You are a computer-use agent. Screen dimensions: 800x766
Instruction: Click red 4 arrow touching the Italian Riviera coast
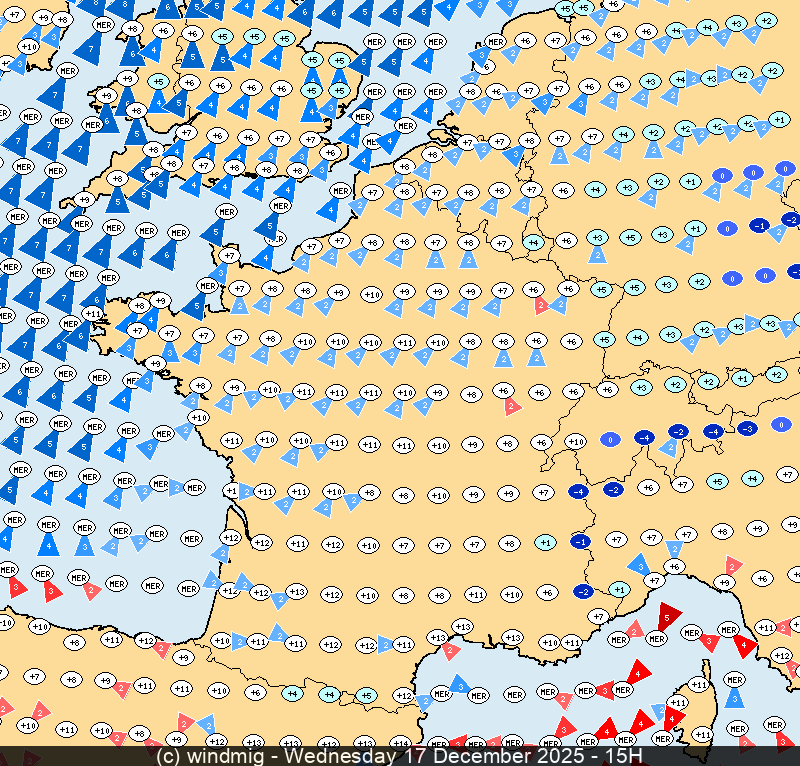pos(744,646)
